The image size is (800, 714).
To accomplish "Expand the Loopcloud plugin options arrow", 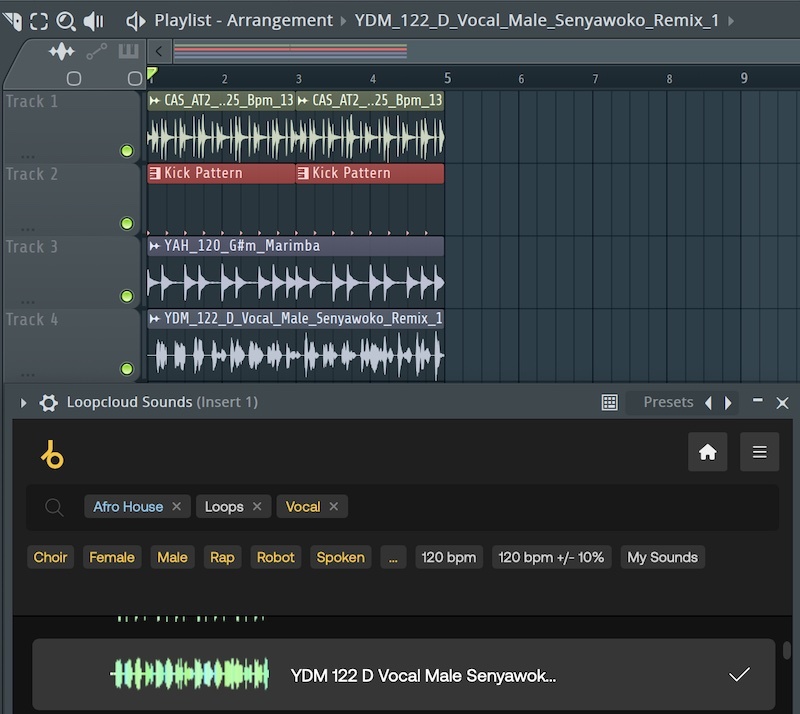I will (x=24, y=402).
